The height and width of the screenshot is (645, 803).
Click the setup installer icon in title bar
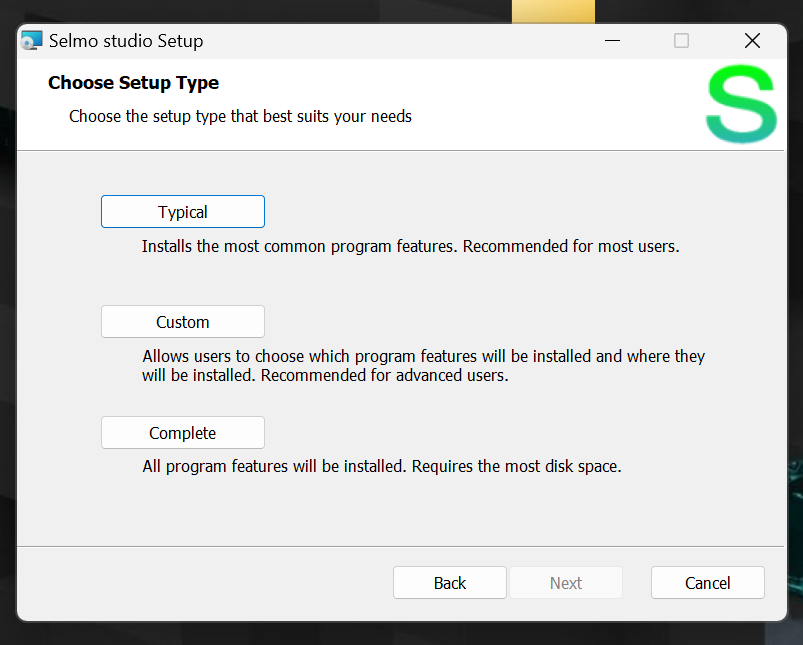[x=32, y=40]
